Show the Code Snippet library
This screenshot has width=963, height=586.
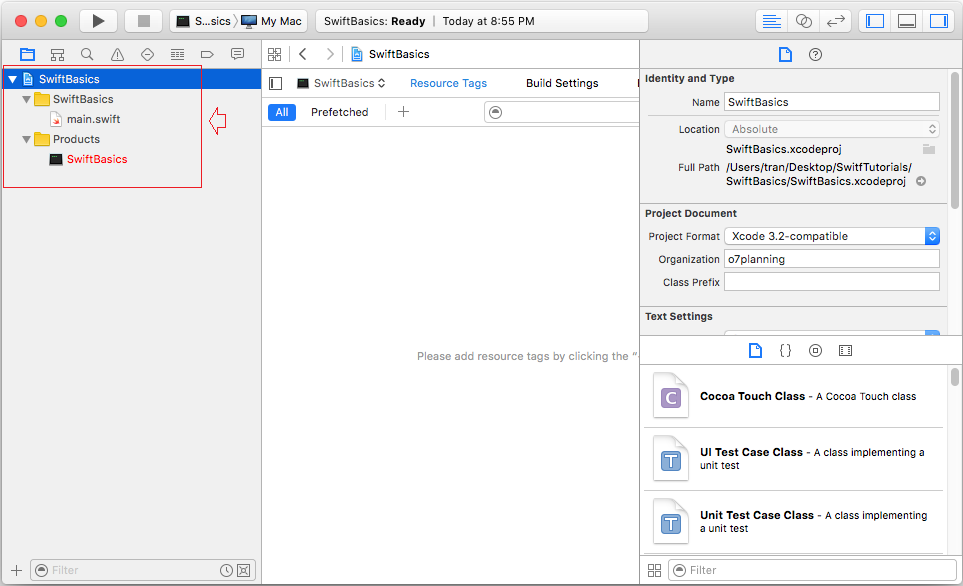point(785,351)
